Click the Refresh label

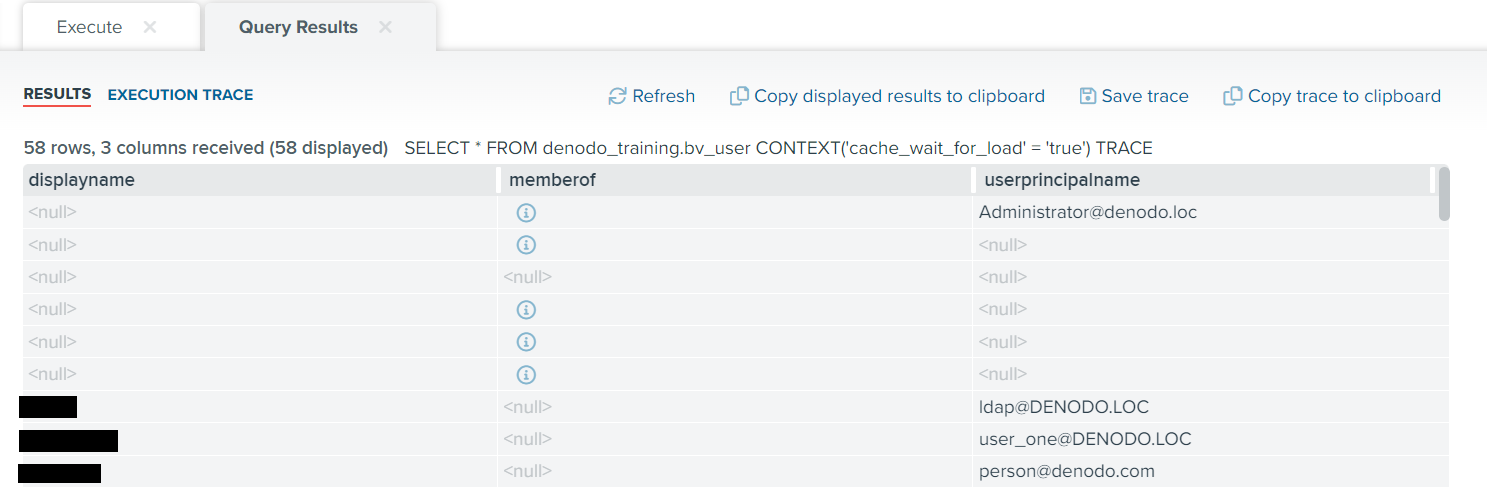click(x=664, y=96)
